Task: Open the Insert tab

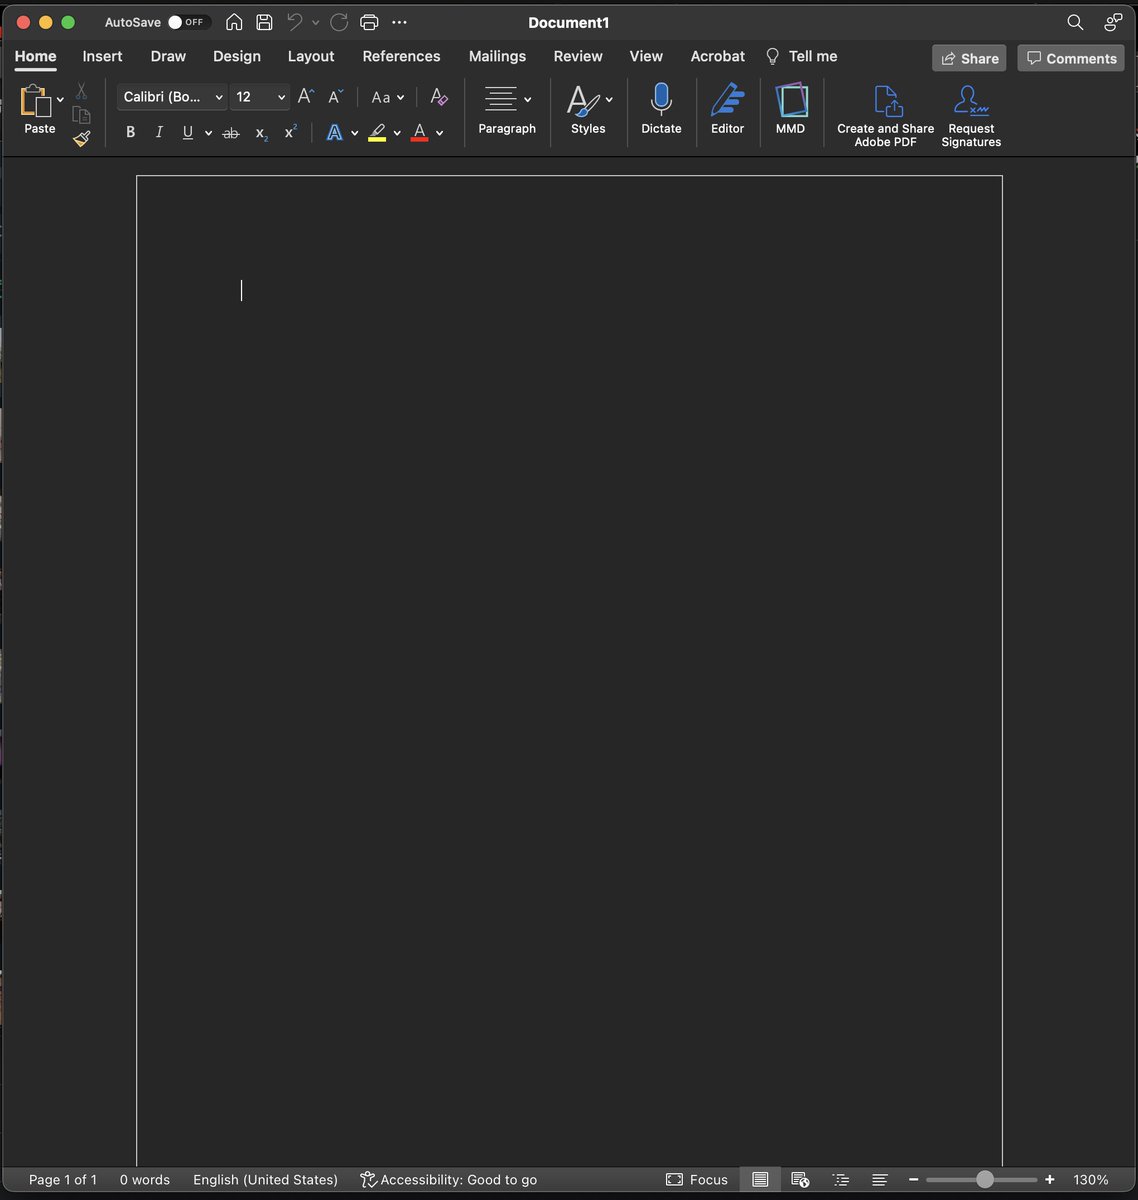Action: [x=102, y=56]
